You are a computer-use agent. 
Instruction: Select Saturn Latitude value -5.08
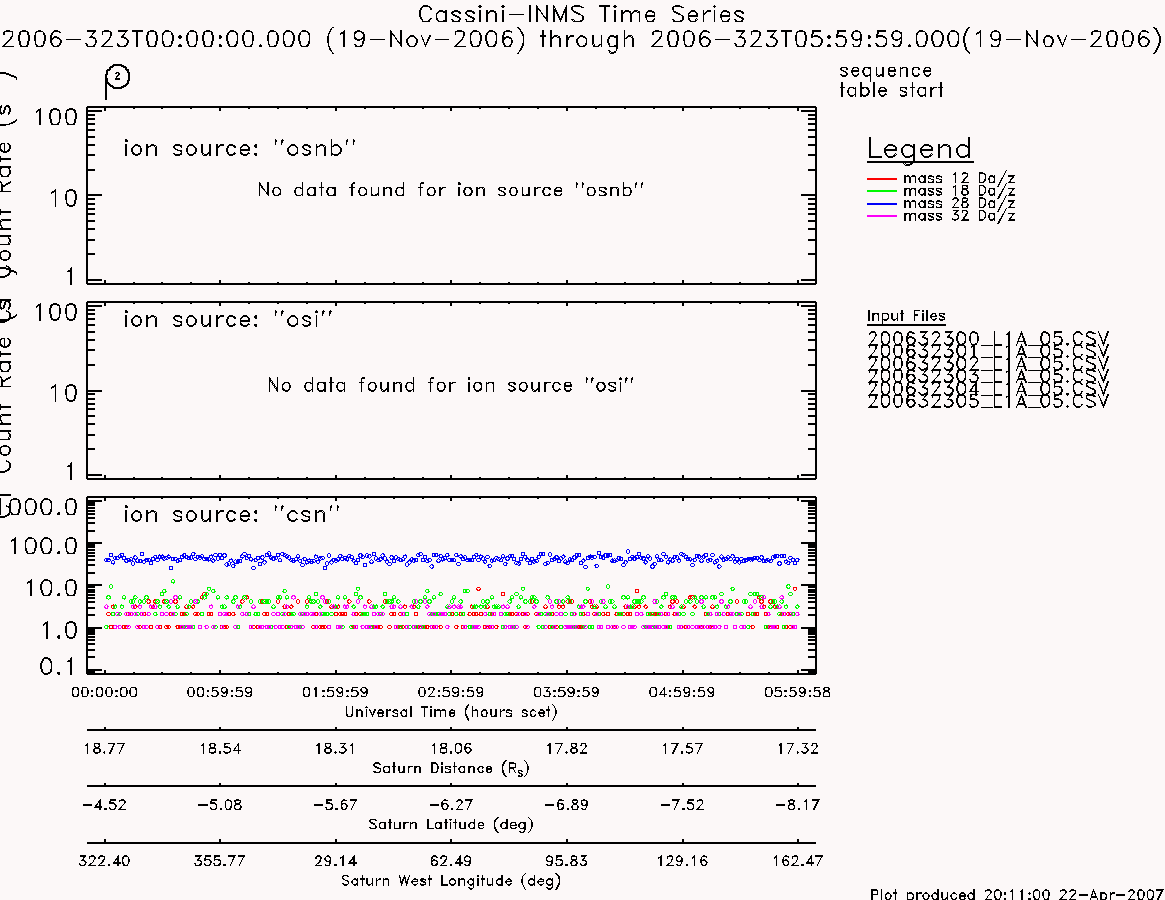(219, 805)
